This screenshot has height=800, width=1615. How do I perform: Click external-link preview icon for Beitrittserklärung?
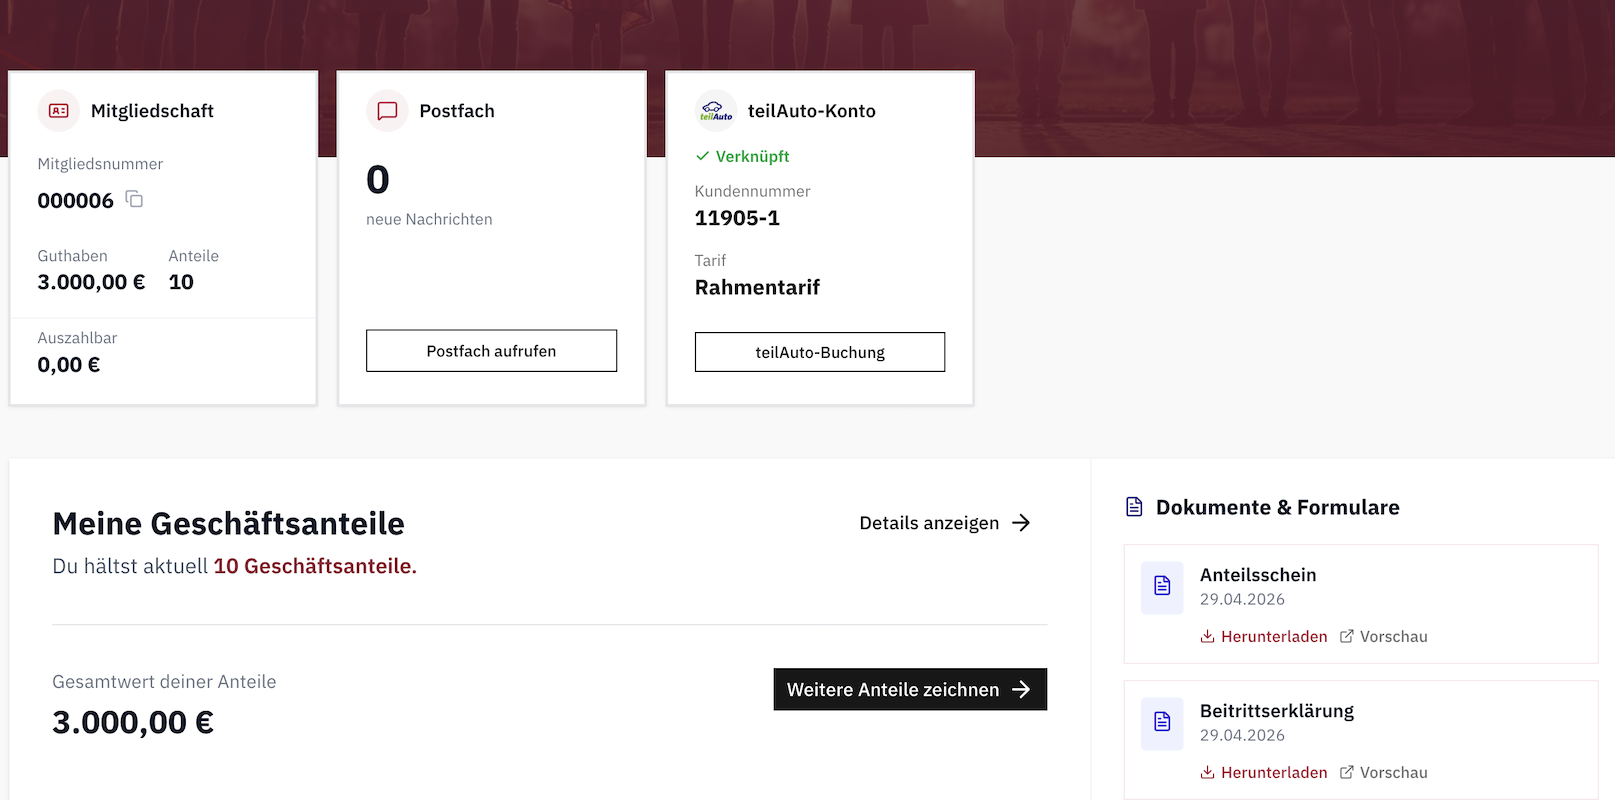pyautogui.click(x=1347, y=773)
